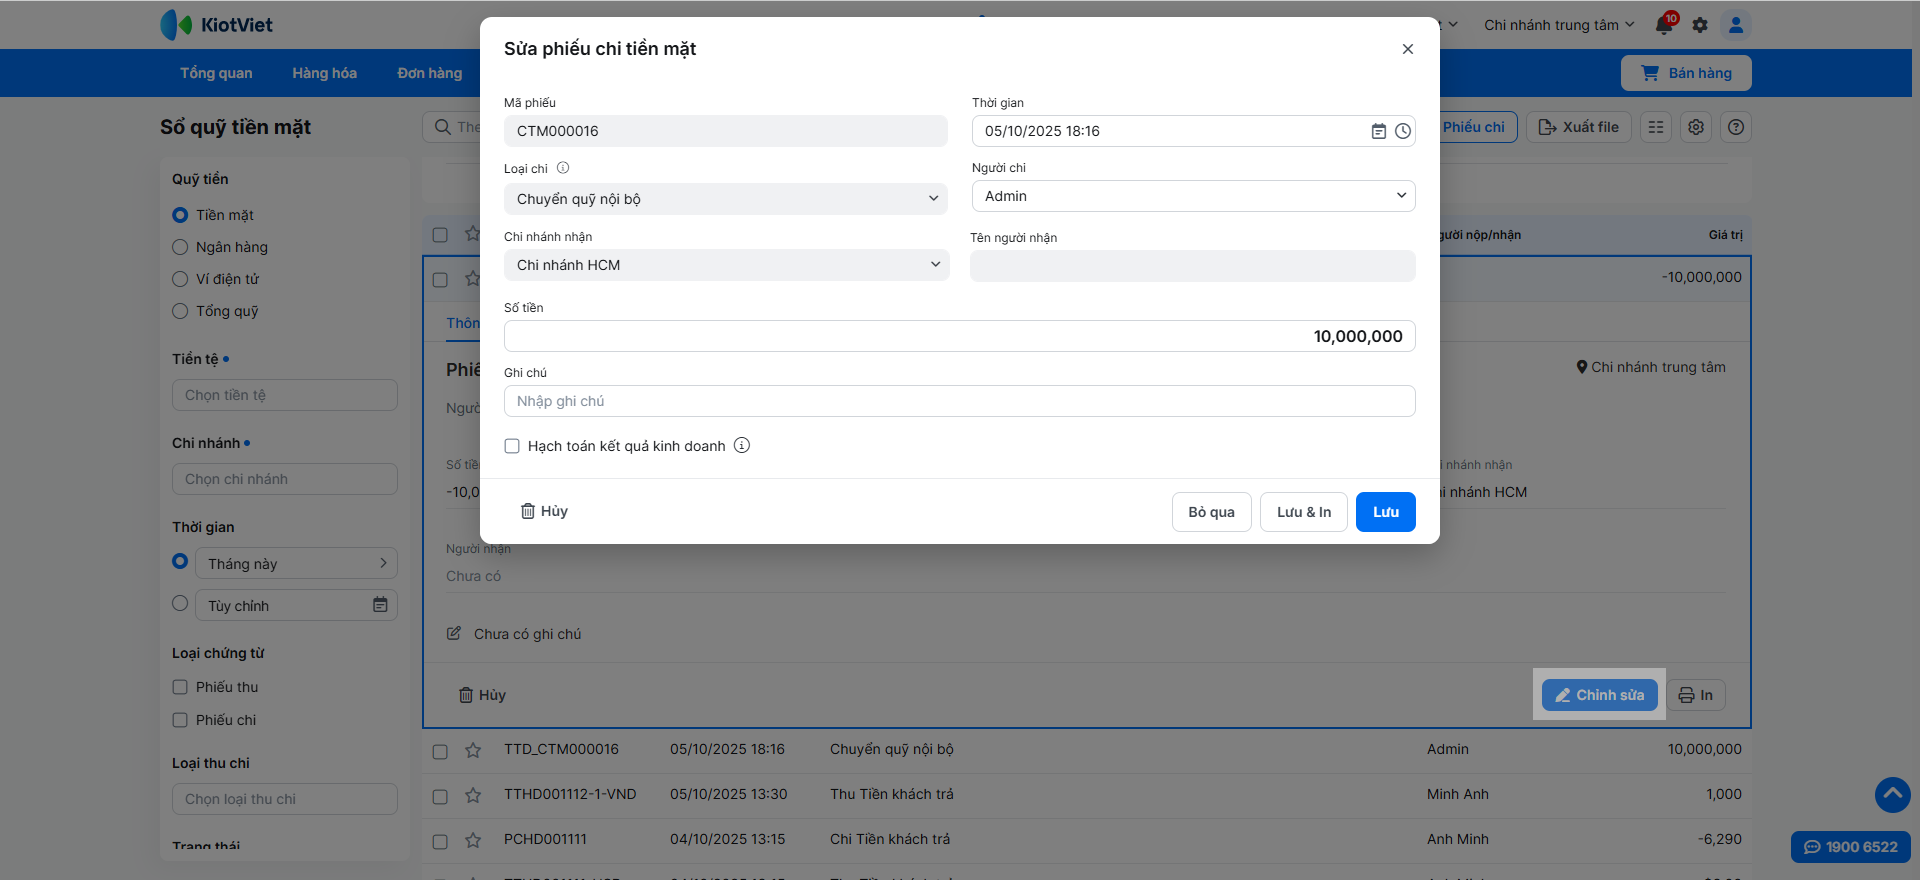Image resolution: width=1920 pixels, height=880 pixels.
Task: Enable Hạch toán kết quả kinh doanh
Action: tap(512, 446)
